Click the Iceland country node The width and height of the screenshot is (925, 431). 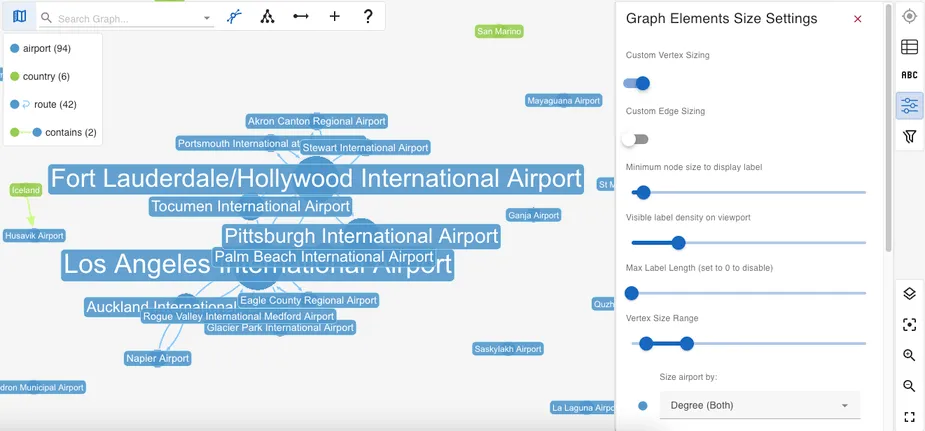click(x=26, y=190)
